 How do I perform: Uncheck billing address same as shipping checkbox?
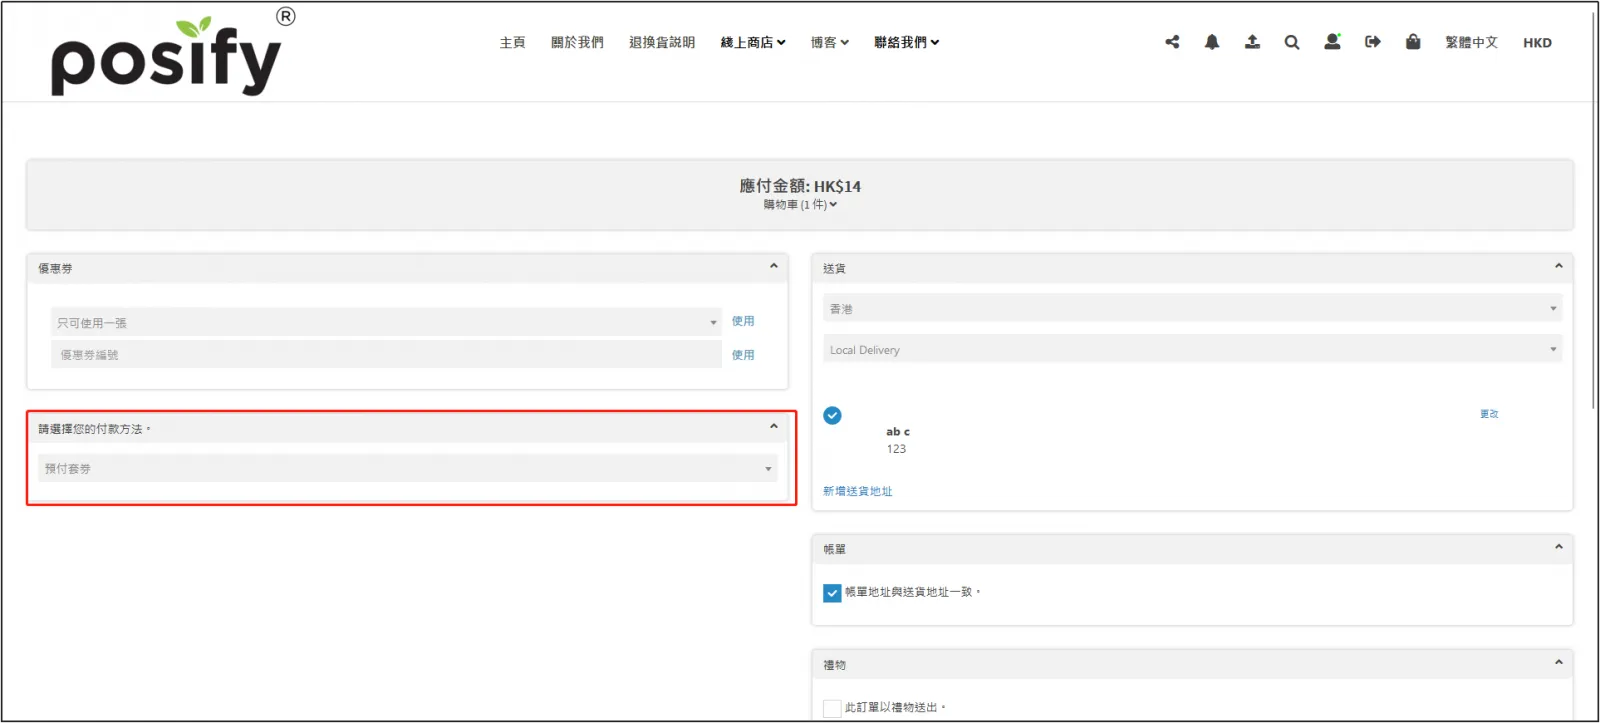coord(832,593)
